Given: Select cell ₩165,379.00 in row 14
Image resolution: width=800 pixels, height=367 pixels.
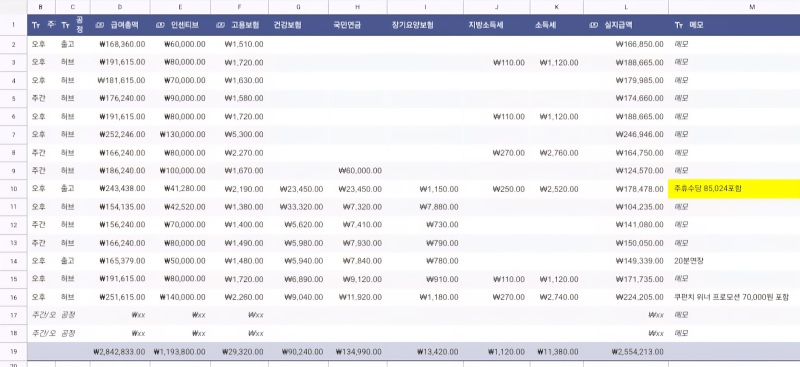Looking at the screenshot, I should pos(120,261).
